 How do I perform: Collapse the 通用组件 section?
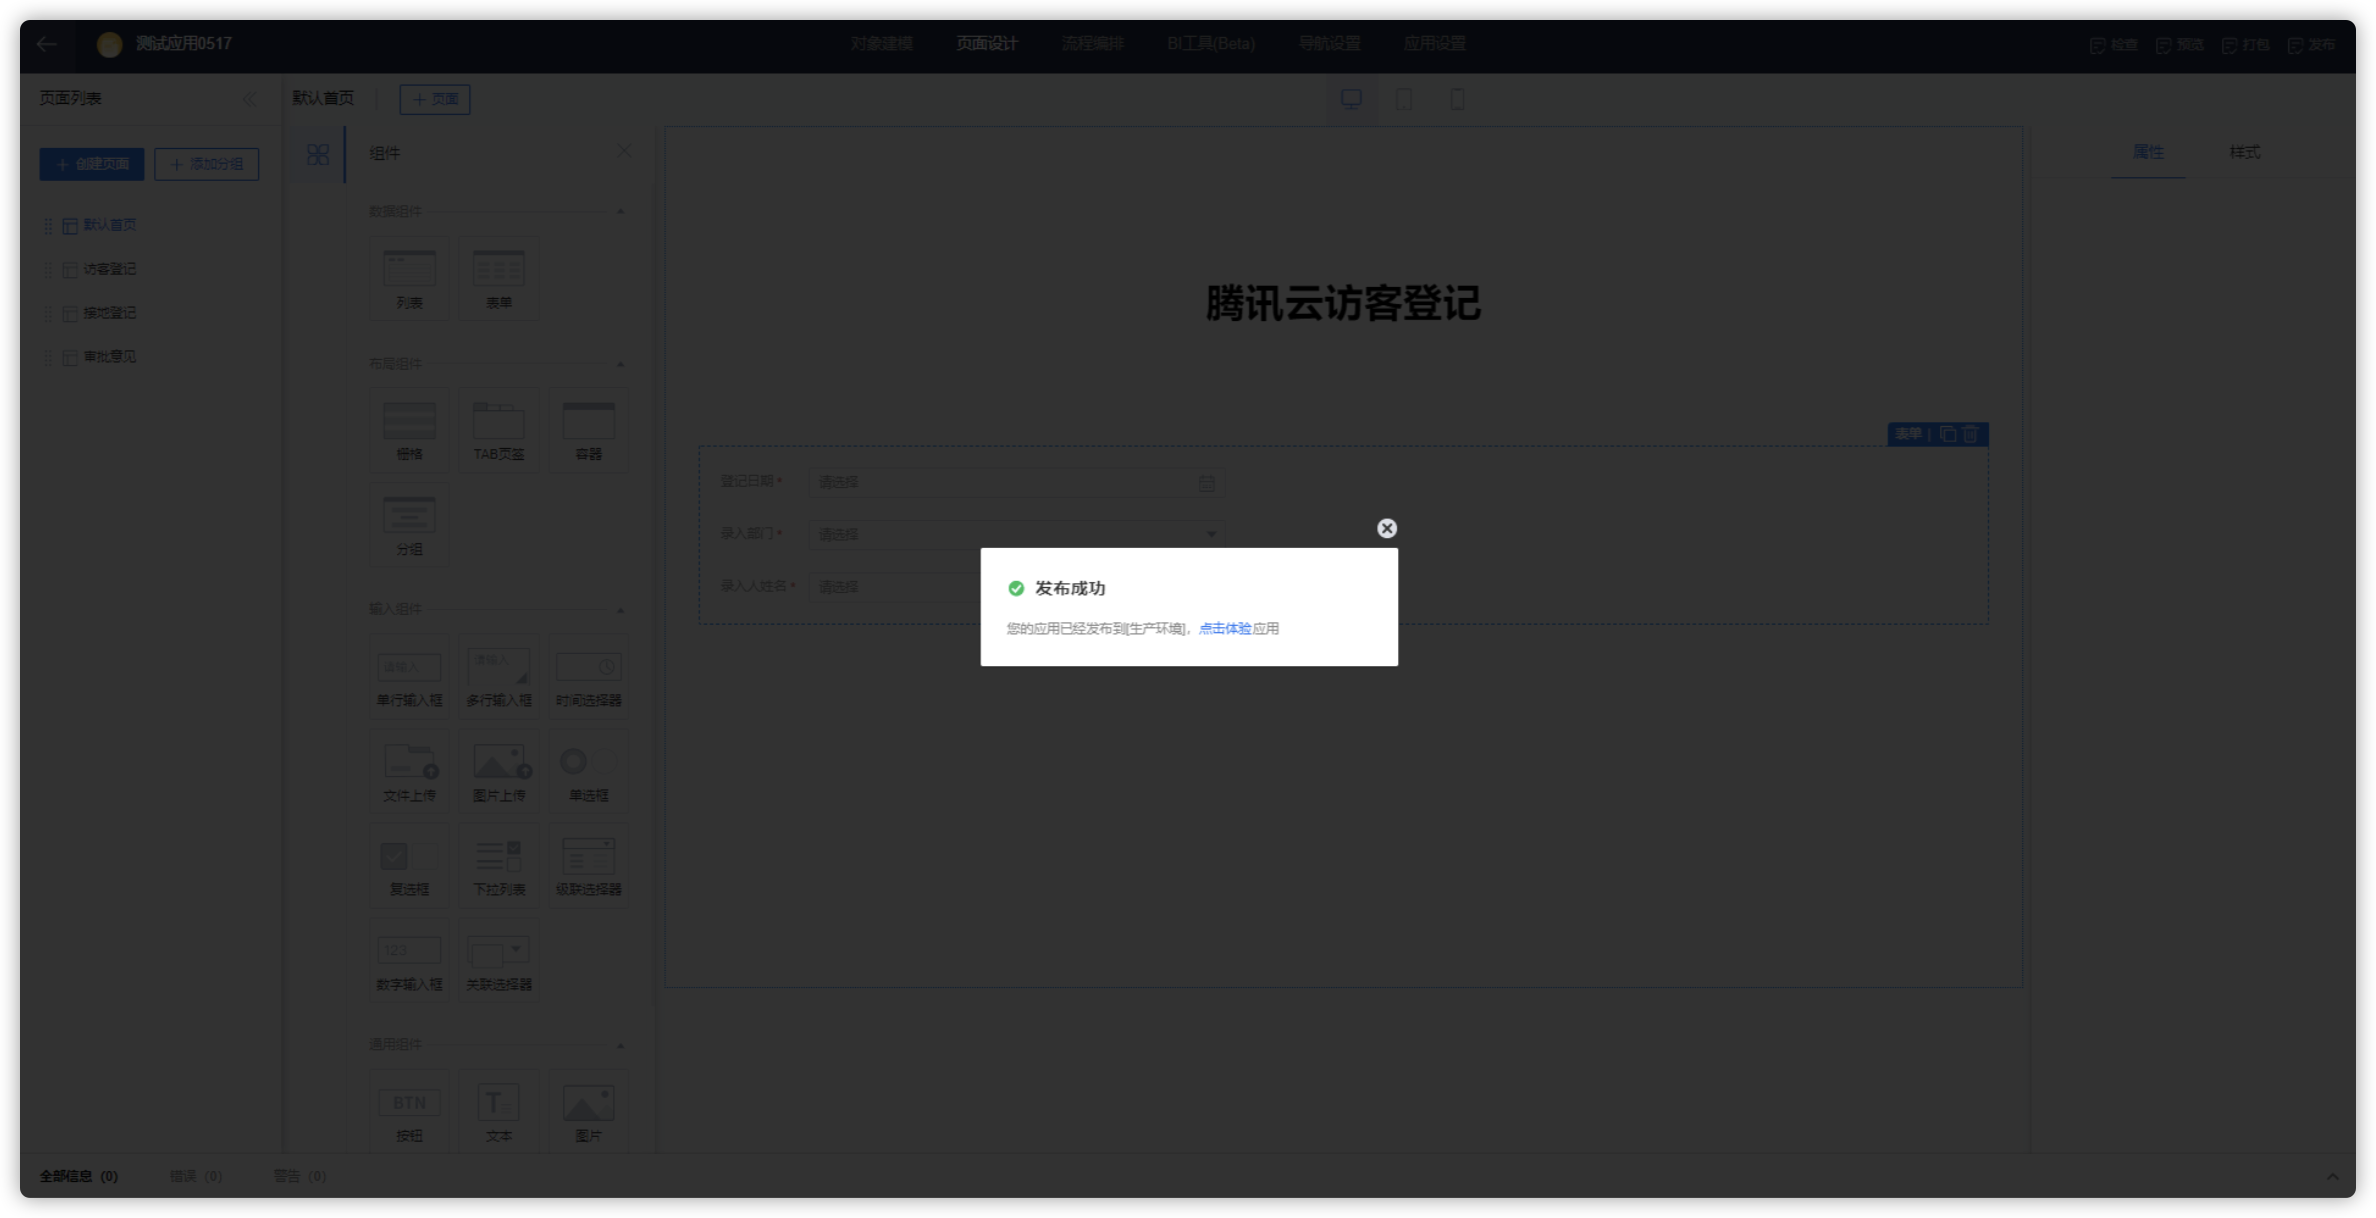620,1045
